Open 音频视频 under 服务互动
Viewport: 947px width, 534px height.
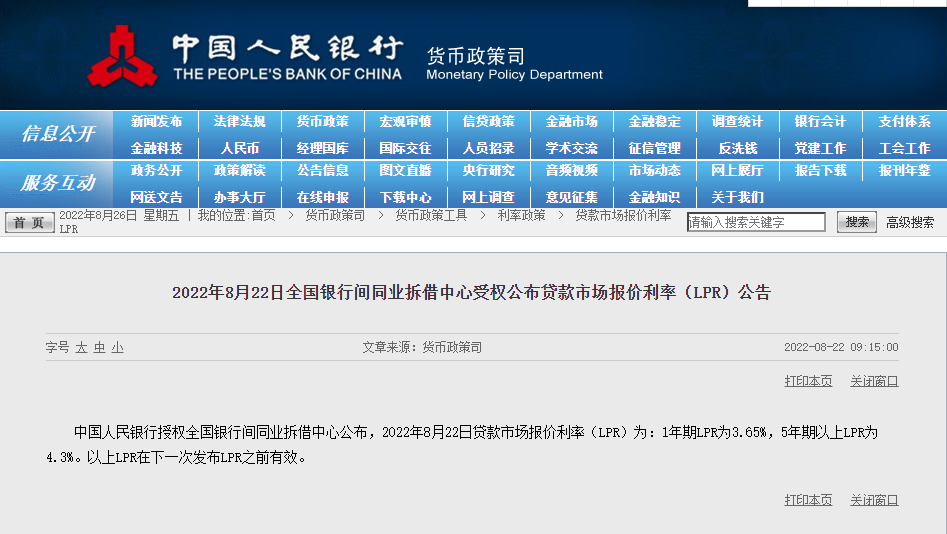pos(571,170)
